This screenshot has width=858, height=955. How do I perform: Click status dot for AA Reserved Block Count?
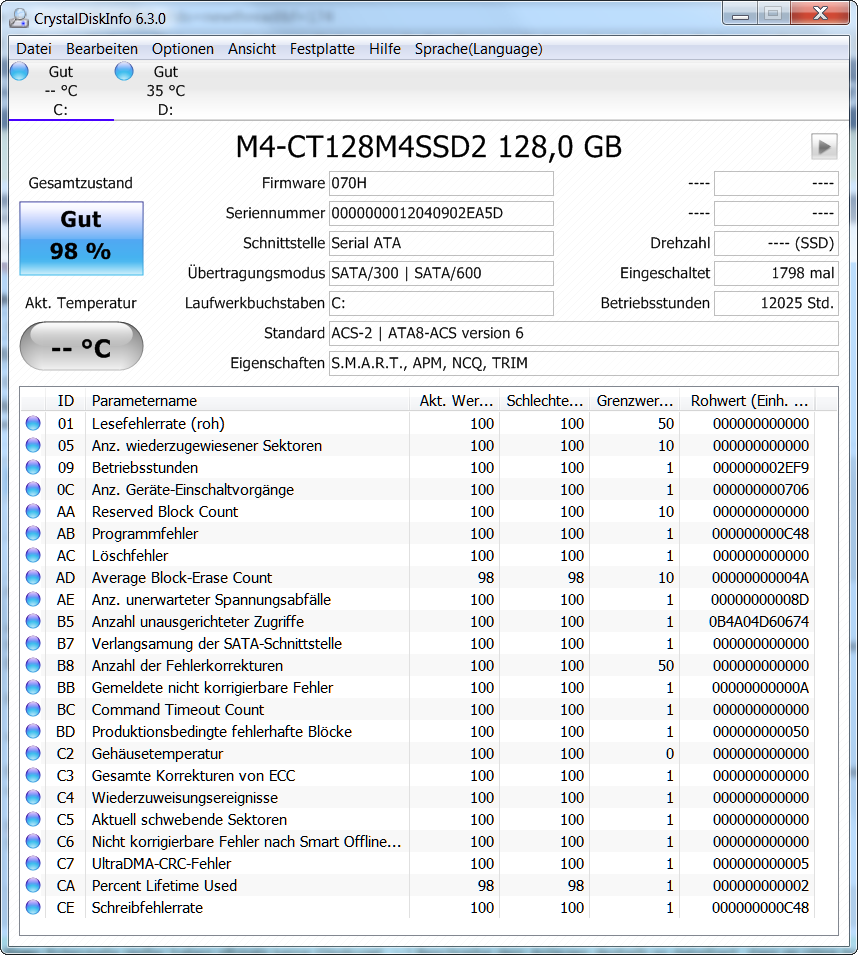pyautogui.click(x=33, y=511)
